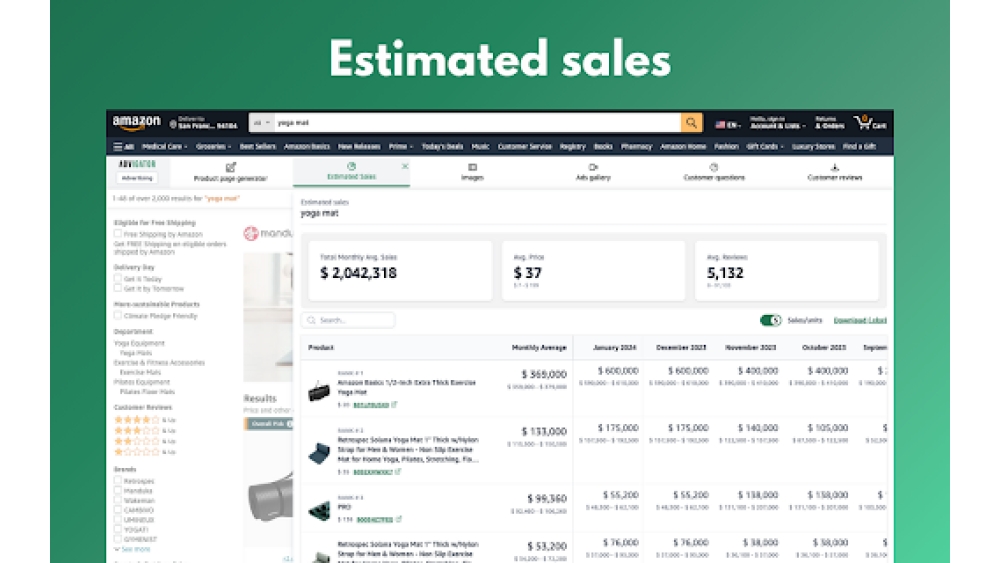Viewport: 1000px width, 563px height.
Task: Click the Retrospec Solana mat thumbnail
Action: point(319,453)
